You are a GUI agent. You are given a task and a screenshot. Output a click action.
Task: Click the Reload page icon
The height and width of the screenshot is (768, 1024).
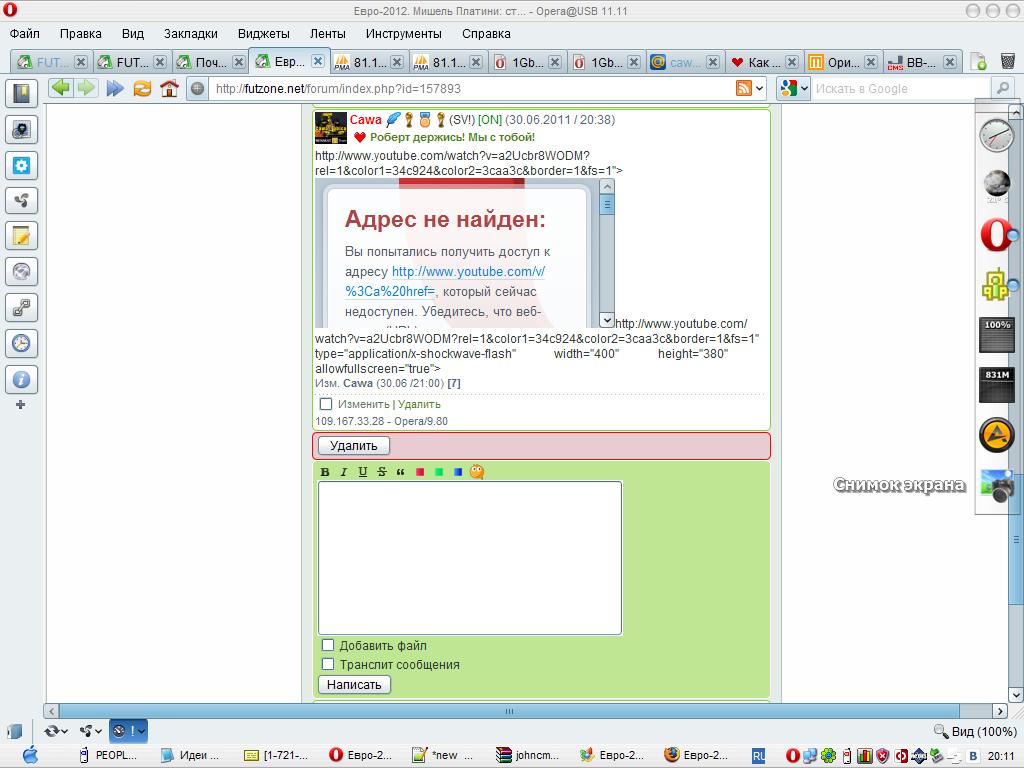[142, 88]
